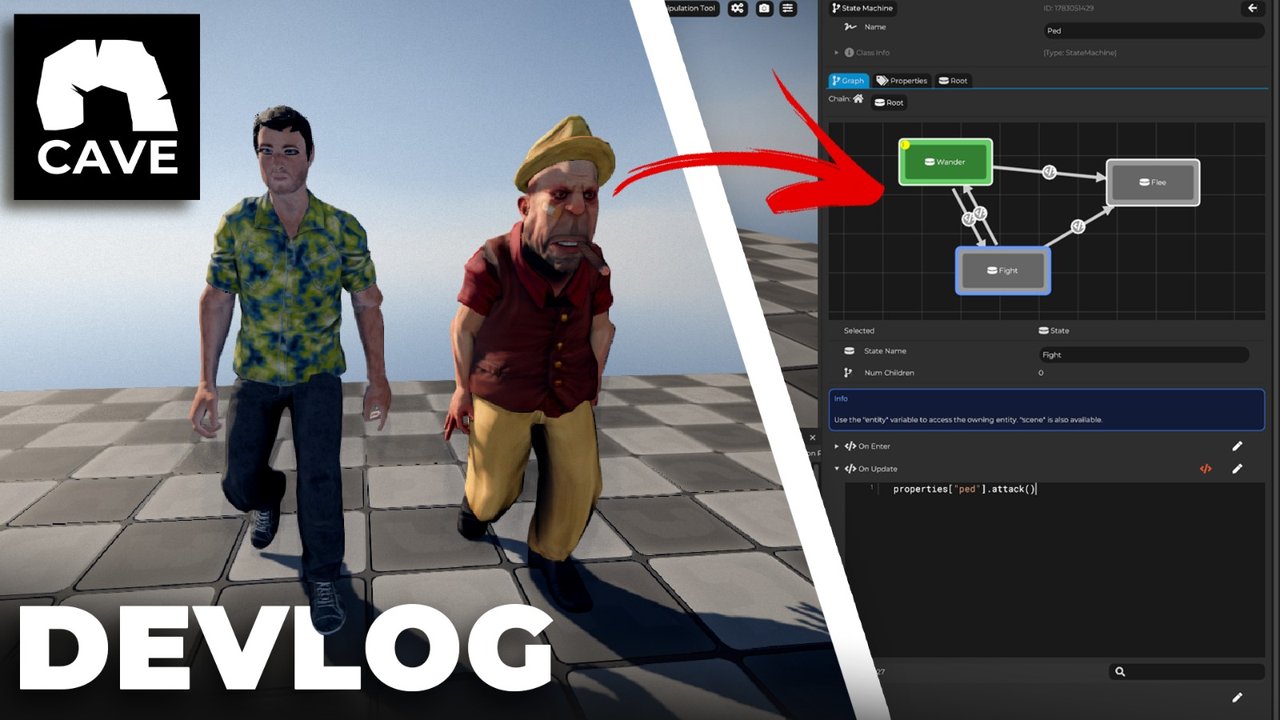Click the State Machine header button
The width and height of the screenshot is (1280, 720).
tap(862, 8)
